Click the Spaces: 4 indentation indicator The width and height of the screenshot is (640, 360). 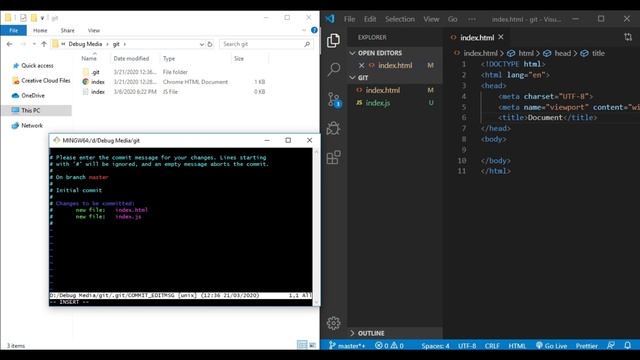[x=435, y=346]
